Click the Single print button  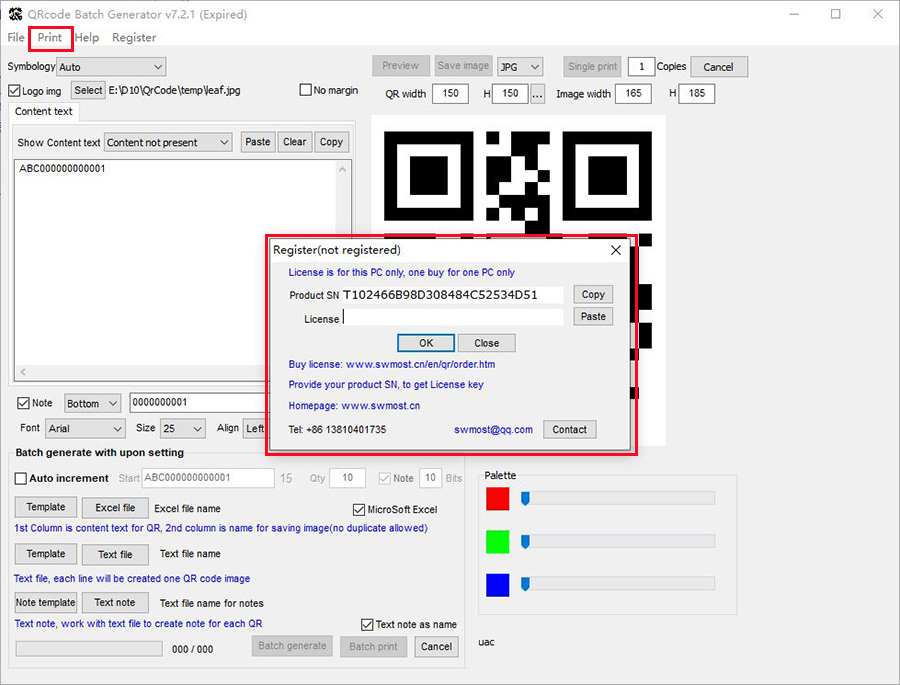(x=592, y=66)
